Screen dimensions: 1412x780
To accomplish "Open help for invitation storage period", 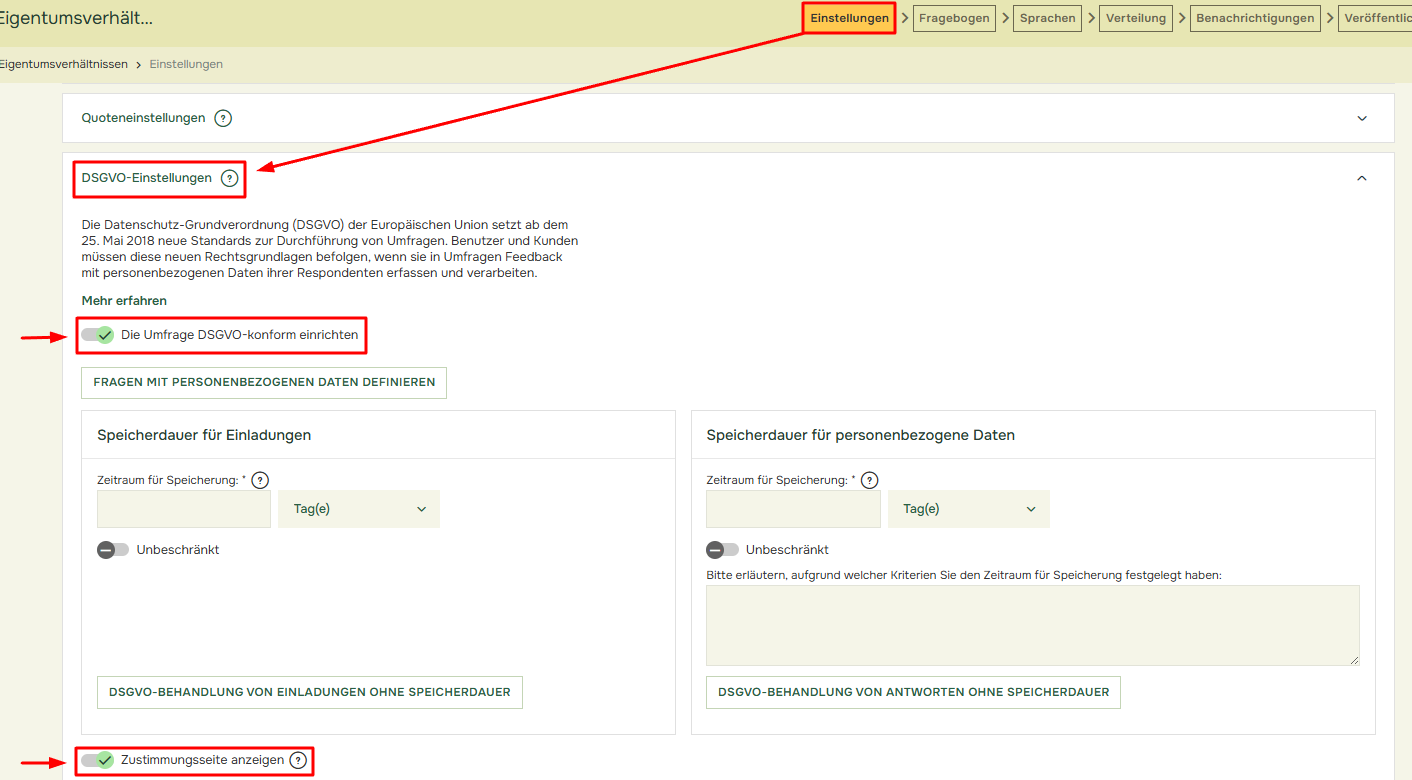I will pos(260,480).
